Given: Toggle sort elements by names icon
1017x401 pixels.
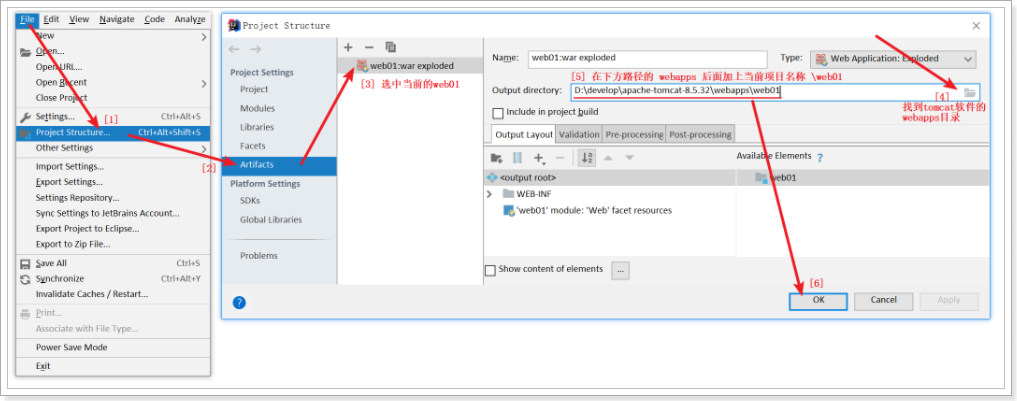Looking at the screenshot, I should pyautogui.click(x=587, y=158).
